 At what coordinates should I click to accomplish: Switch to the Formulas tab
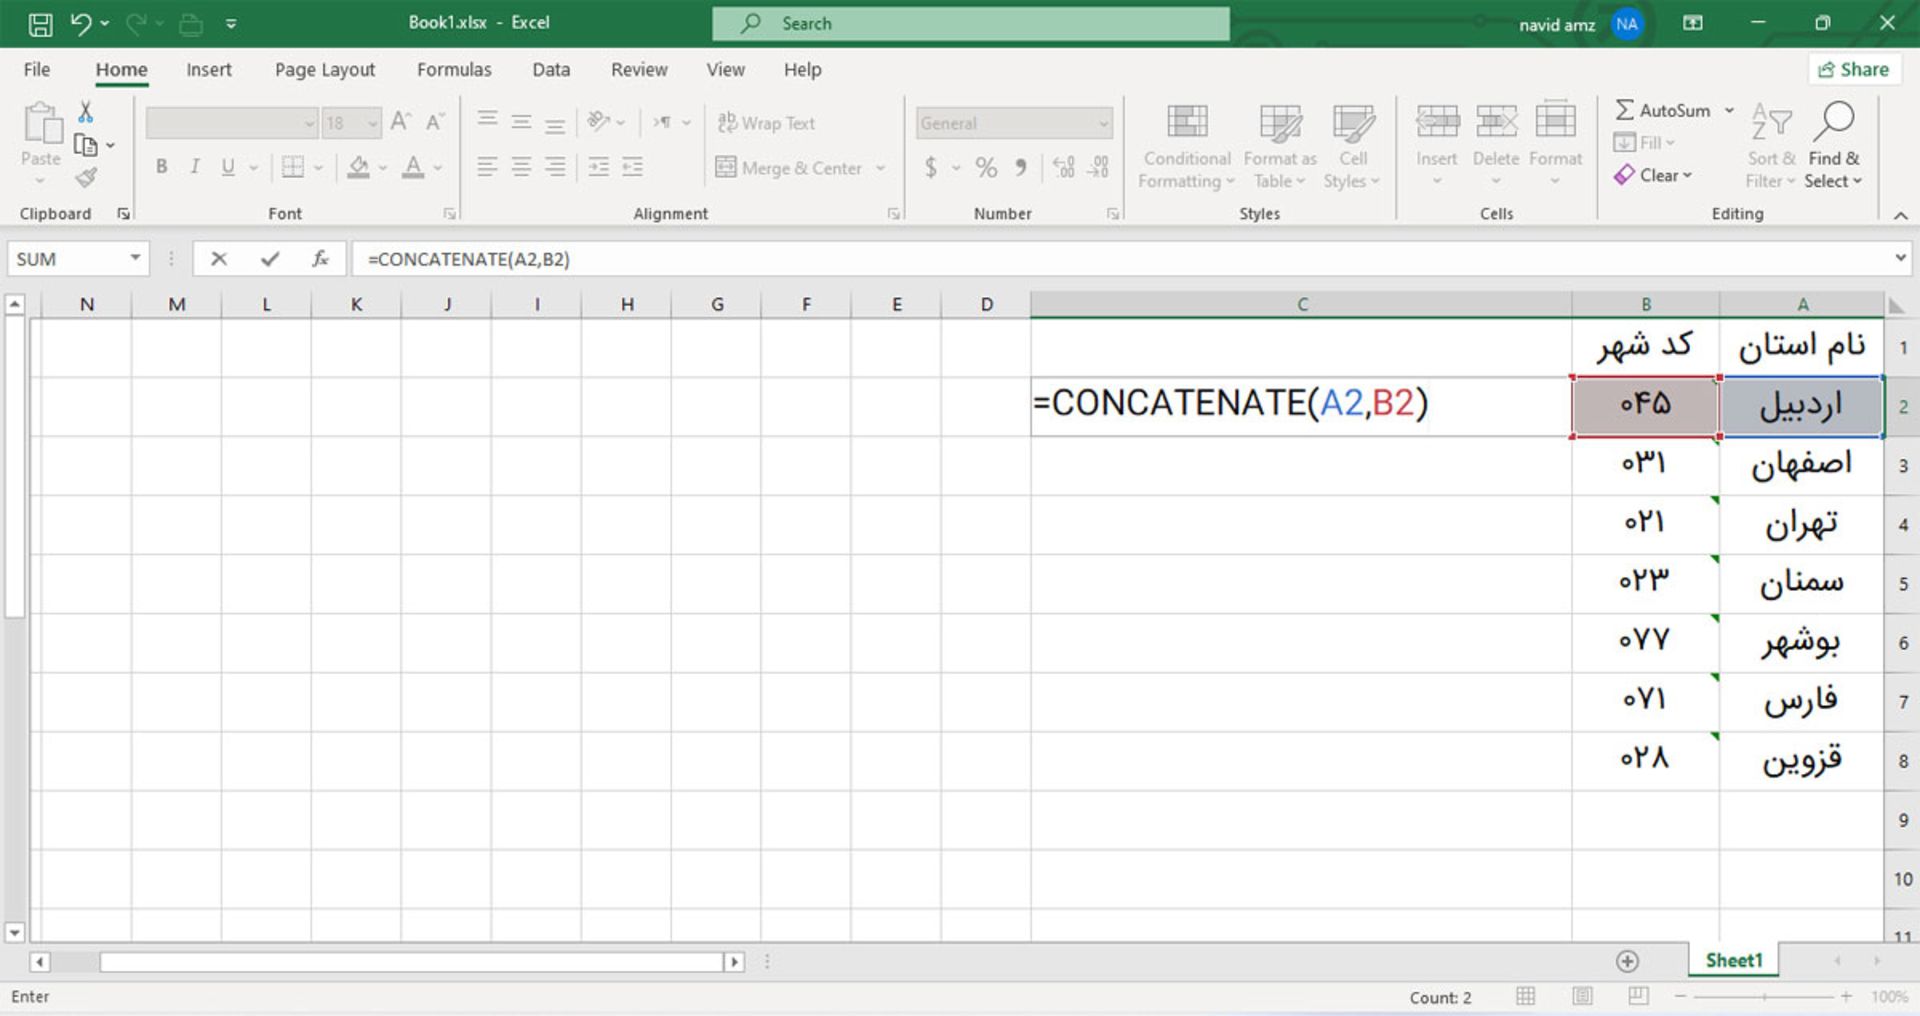pos(454,69)
